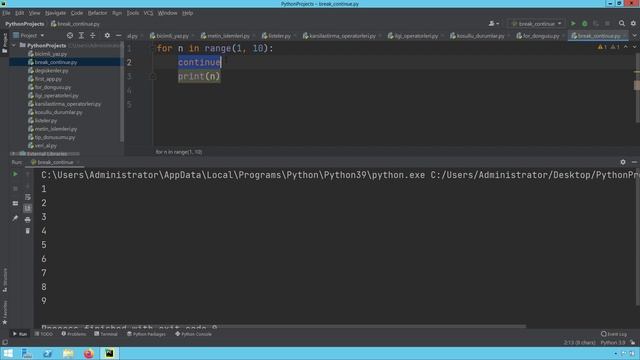640x360 pixels.
Task: Toggle scroll to end icon in Run console
Action: (x=27, y=208)
